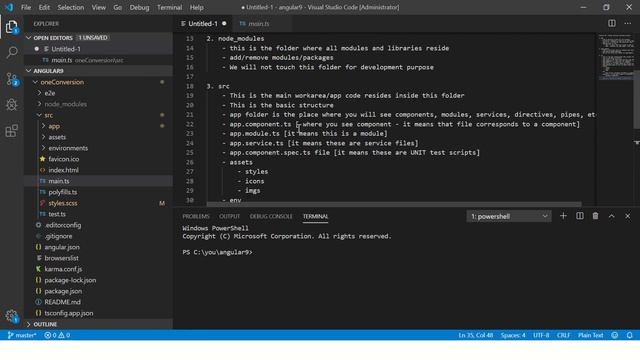Viewport: 640px width, 360px height.
Task: Open errors and warnings count in status bar
Action: pyautogui.click(x=57, y=335)
